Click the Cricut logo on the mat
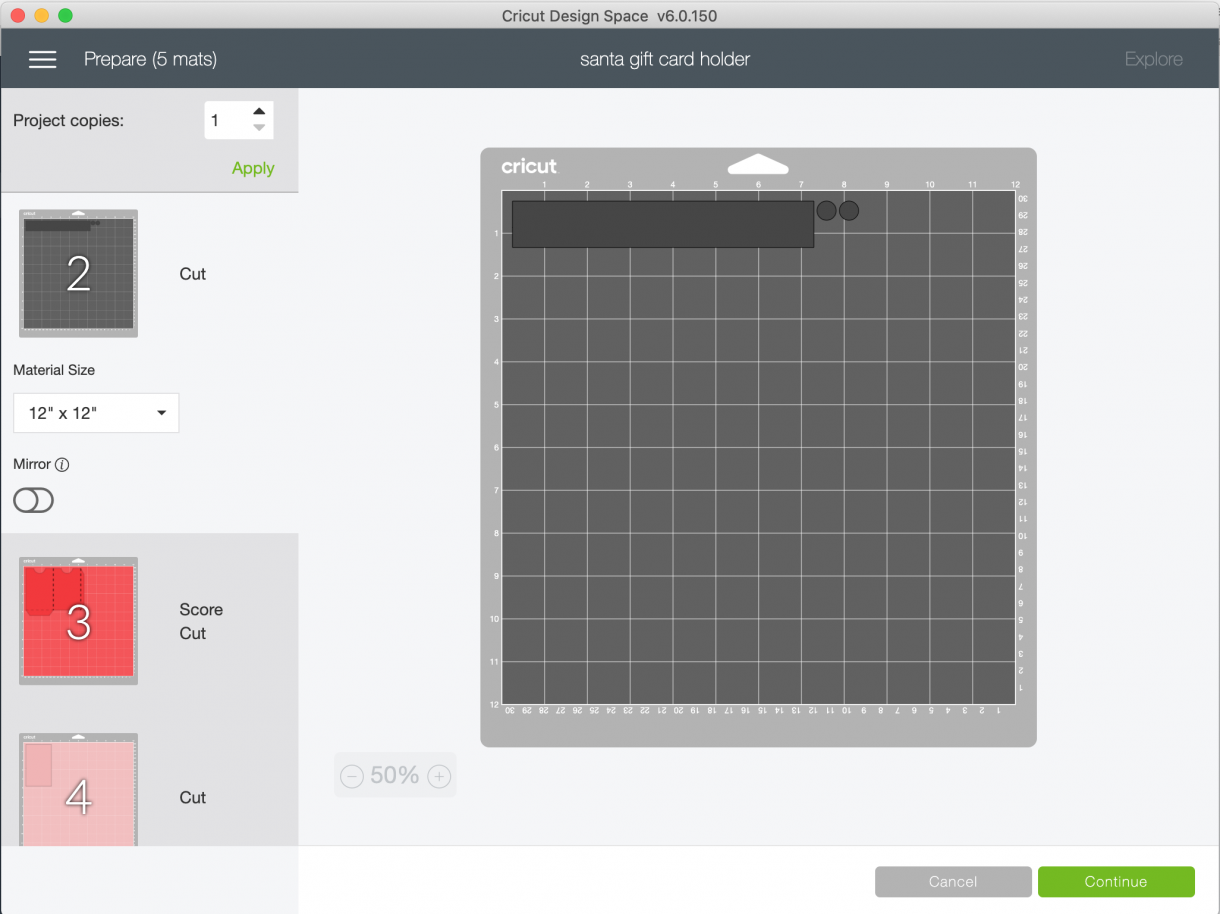Image resolution: width=1220 pixels, height=914 pixels. (x=529, y=166)
